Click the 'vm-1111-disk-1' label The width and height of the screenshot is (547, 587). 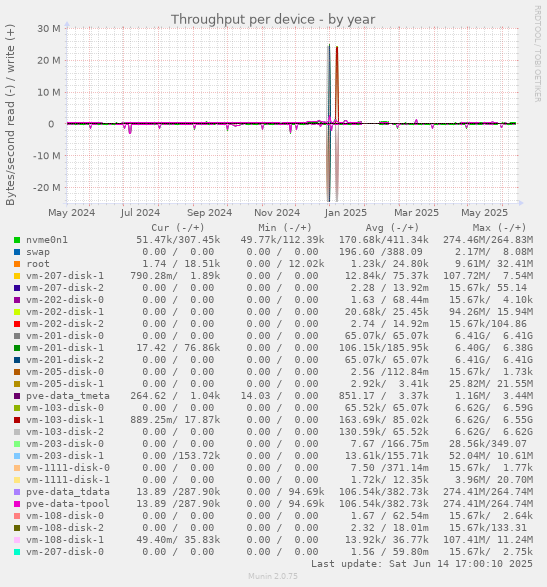pos(68,480)
